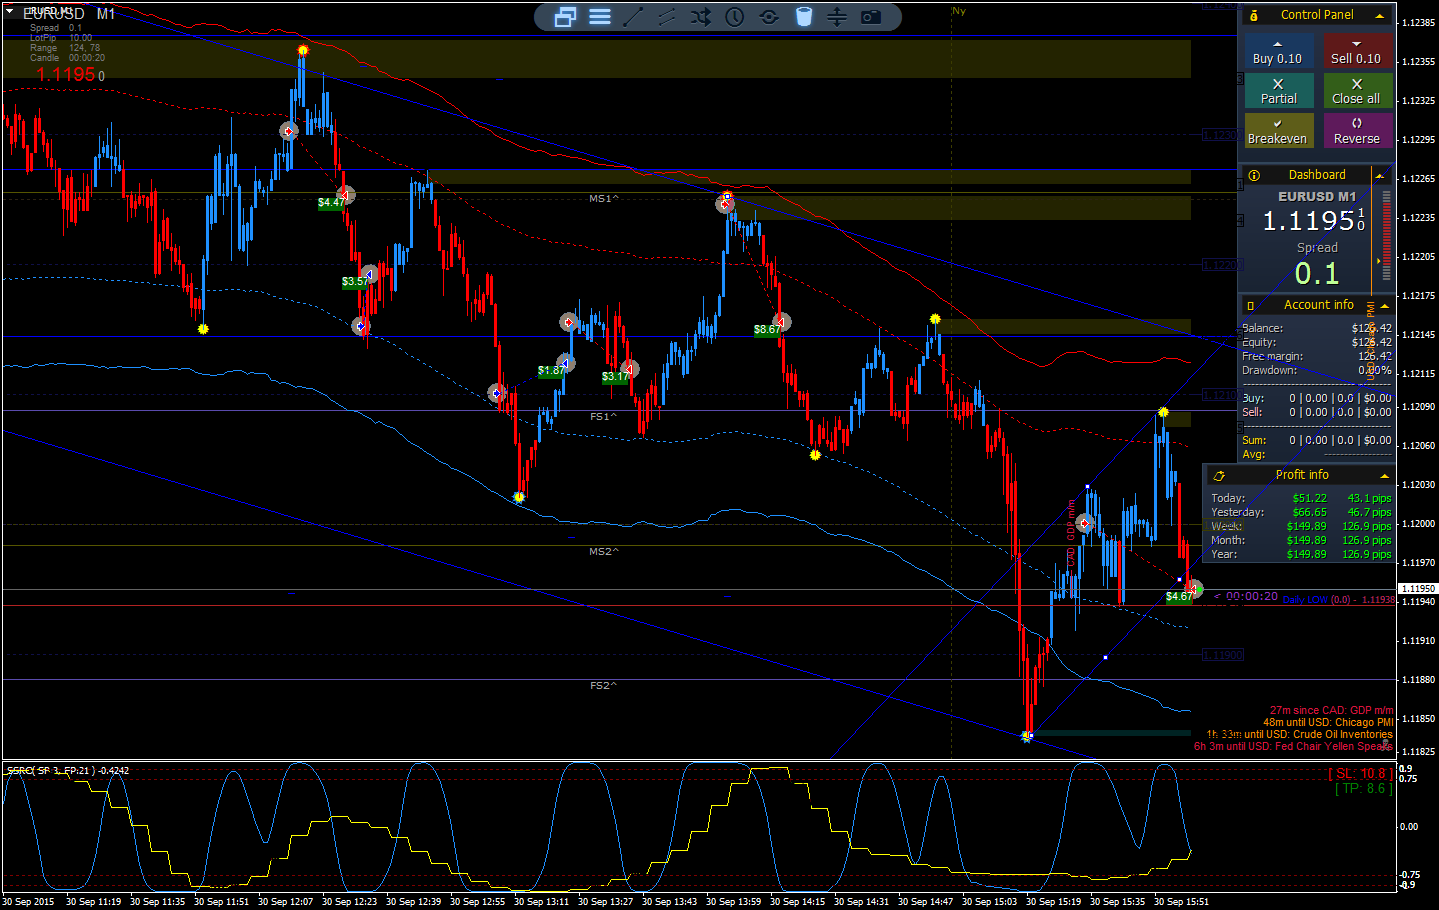
Task: Click the SSRC indicator label in subwindow
Action: 68,770
